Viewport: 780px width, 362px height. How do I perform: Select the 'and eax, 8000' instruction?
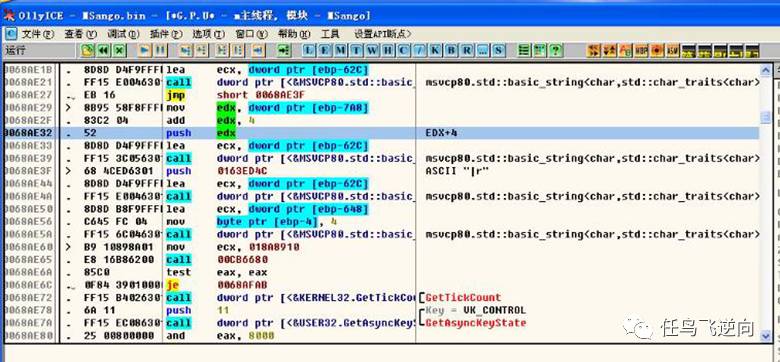(220, 336)
